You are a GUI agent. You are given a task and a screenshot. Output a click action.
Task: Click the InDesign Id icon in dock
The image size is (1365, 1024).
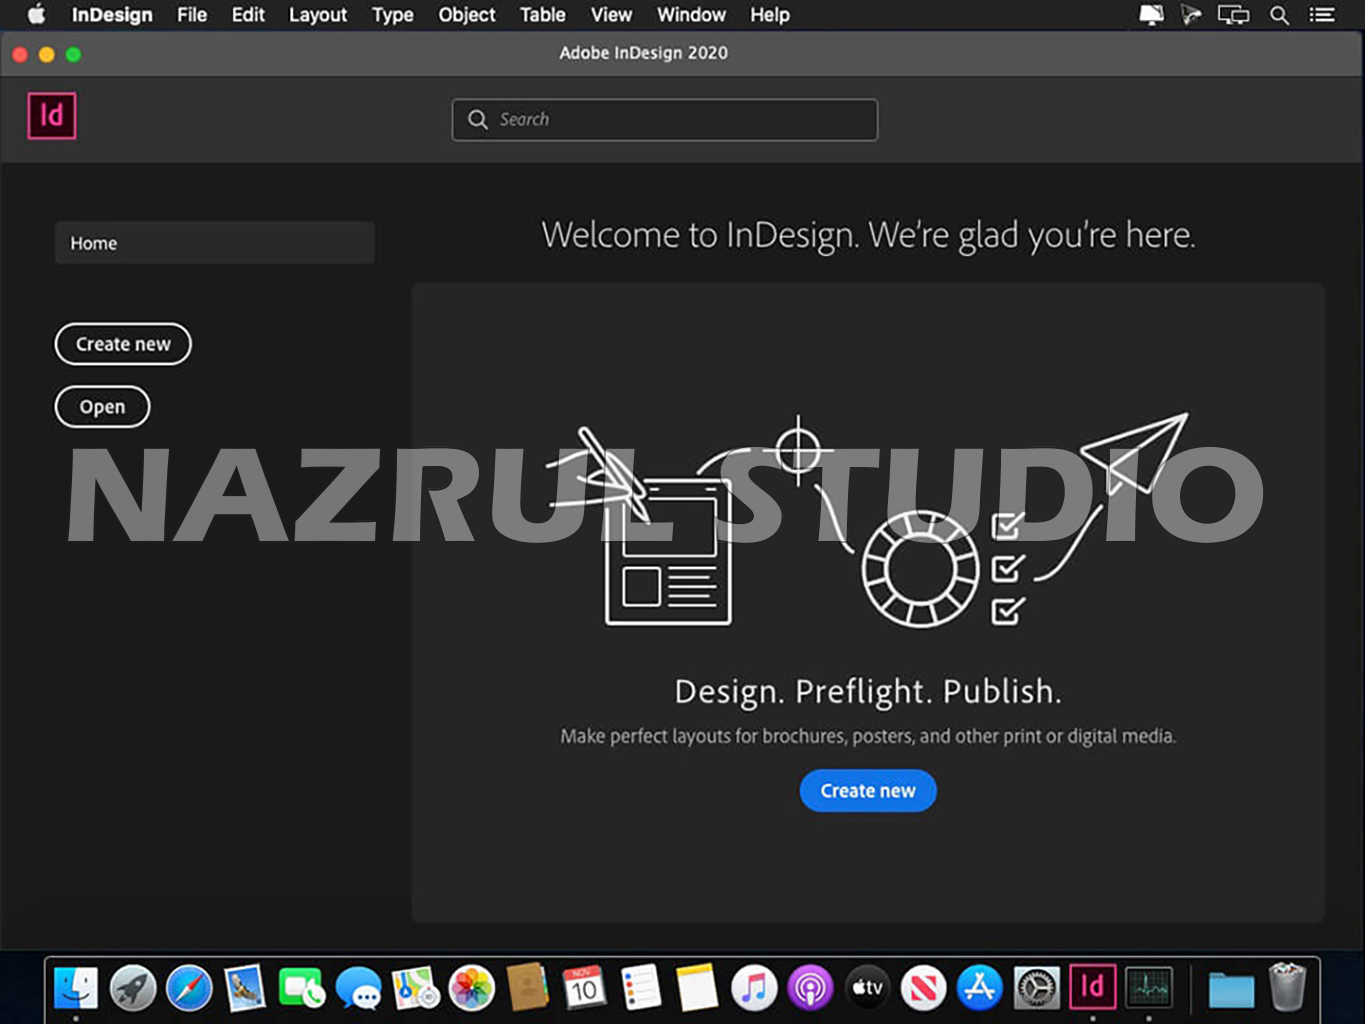click(x=1093, y=987)
